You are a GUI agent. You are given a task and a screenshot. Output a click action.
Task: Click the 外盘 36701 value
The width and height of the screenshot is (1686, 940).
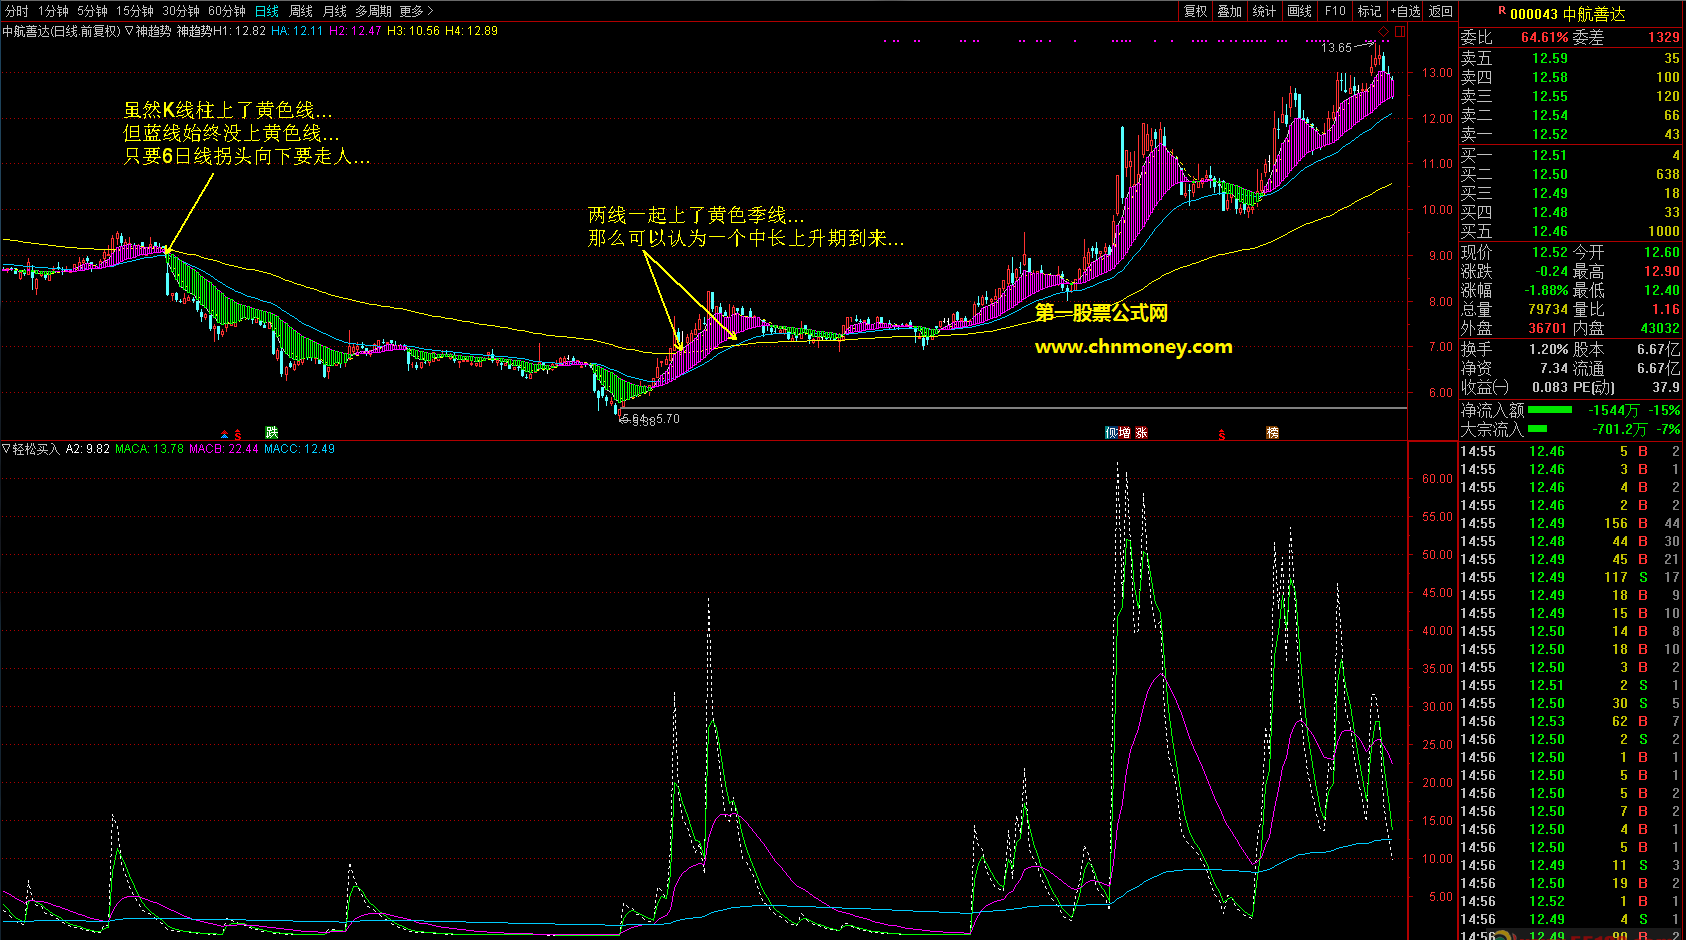1548,328
